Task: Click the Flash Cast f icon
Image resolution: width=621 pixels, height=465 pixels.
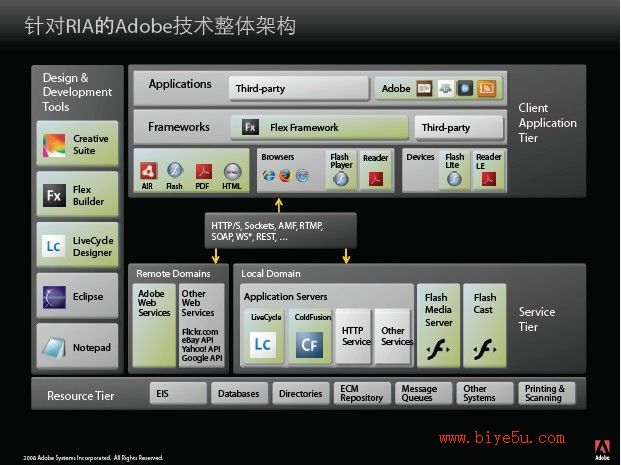Action: tap(484, 349)
